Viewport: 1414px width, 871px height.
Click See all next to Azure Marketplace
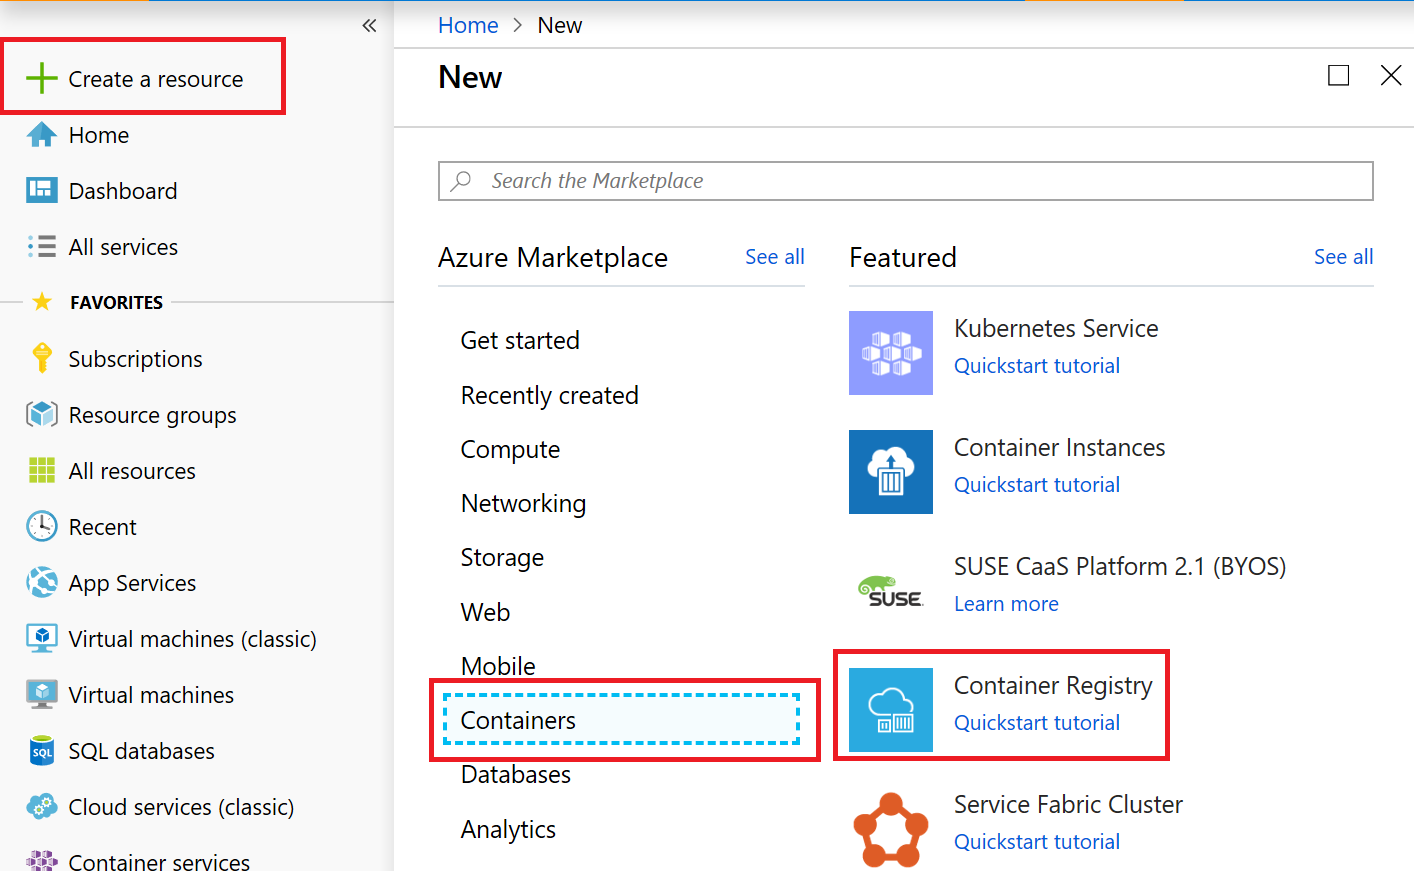(775, 257)
